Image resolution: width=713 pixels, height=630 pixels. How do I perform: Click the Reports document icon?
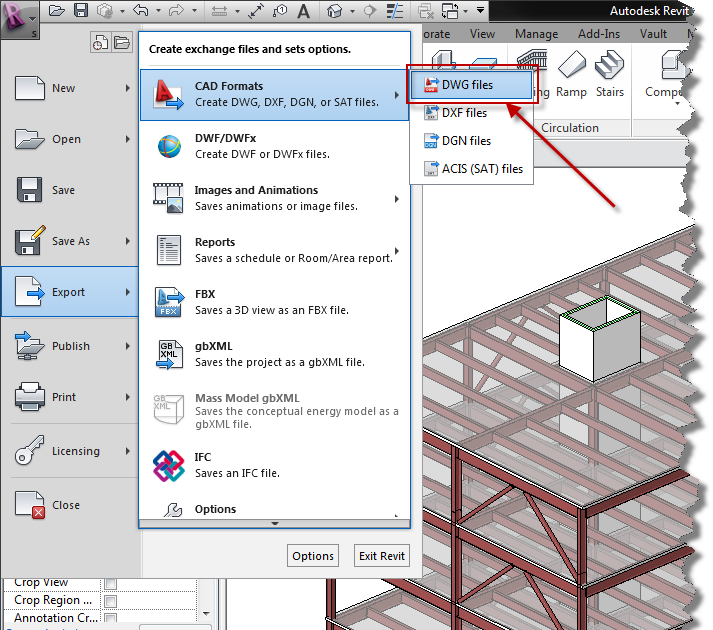[x=169, y=250]
